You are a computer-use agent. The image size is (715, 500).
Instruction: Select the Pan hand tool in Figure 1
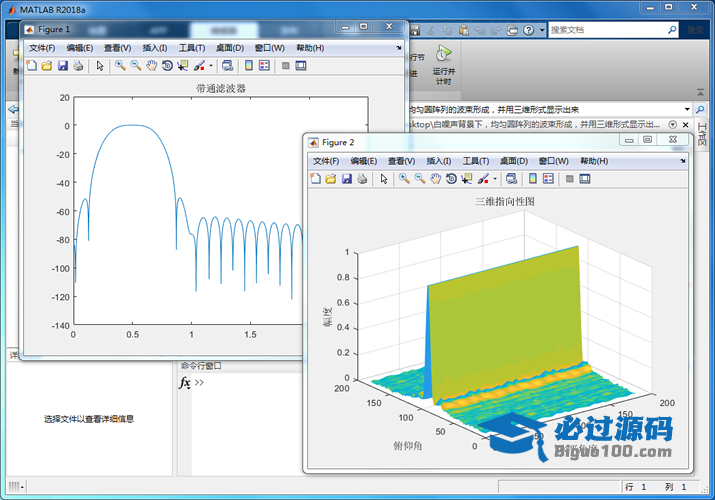pyautogui.click(x=151, y=66)
